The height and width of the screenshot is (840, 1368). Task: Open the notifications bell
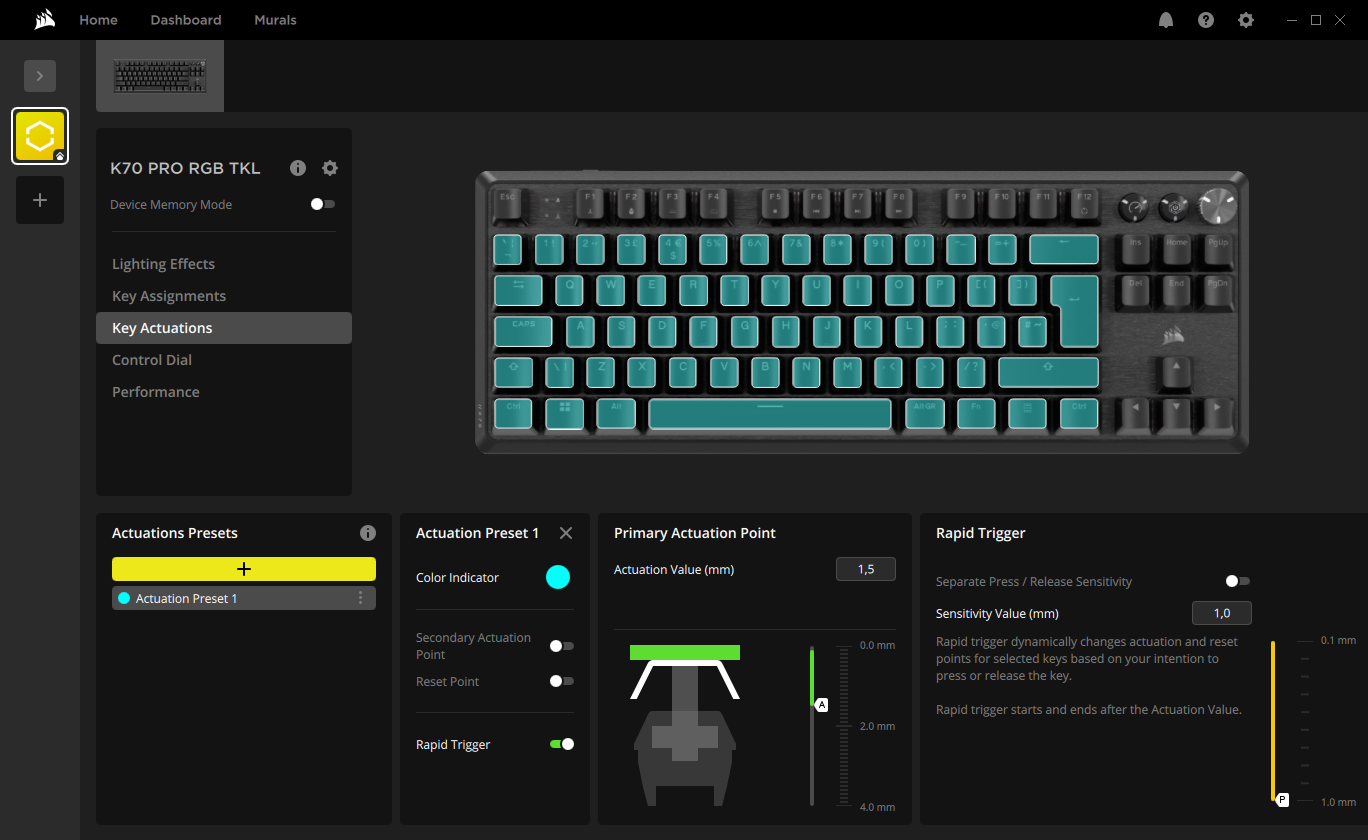point(1166,20)
